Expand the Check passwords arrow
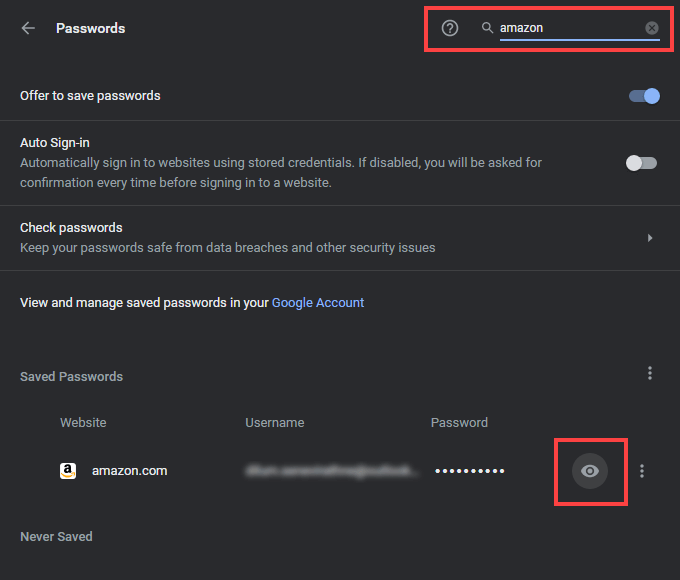680x580 pixels. point(650,238)
